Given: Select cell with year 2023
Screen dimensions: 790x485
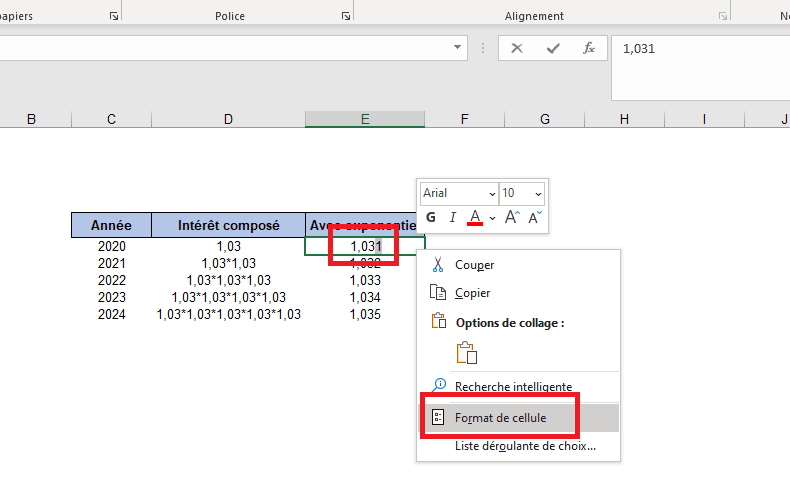Looking at the screenshot, I should [111, 297].
